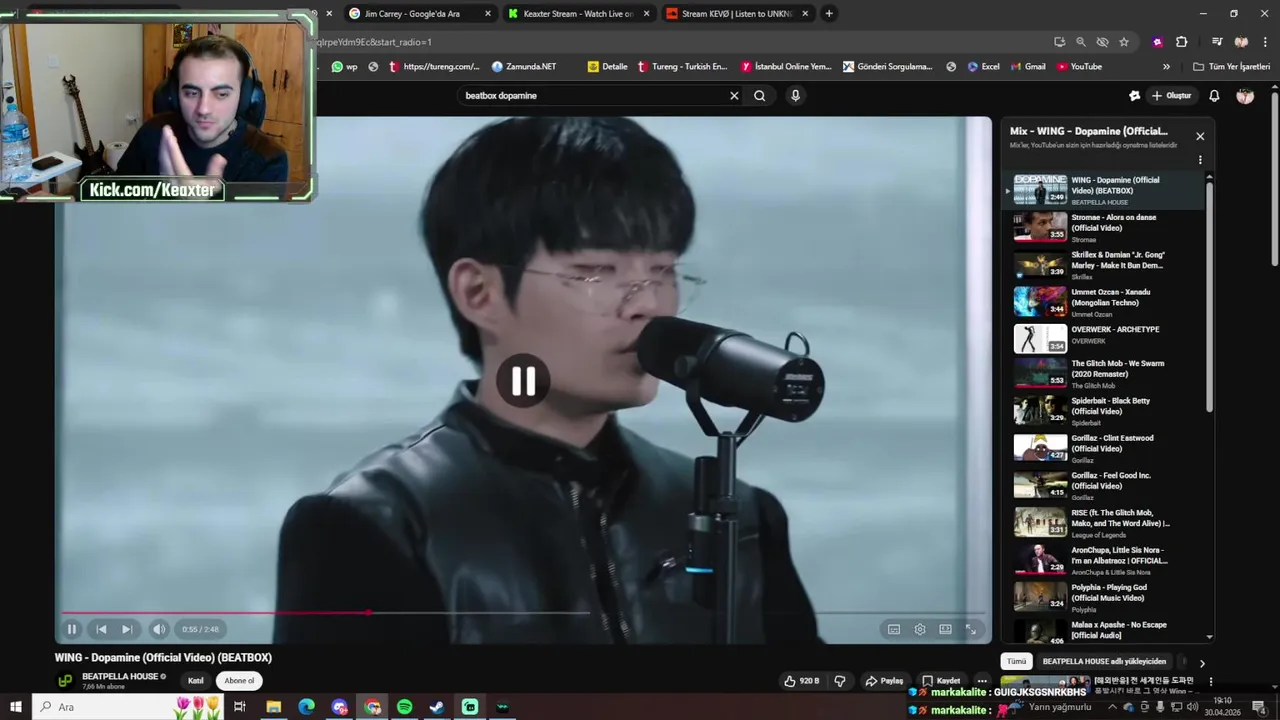Close the Mix playlist panel
The image size is (1280, 720).
tap(1200, 136)
